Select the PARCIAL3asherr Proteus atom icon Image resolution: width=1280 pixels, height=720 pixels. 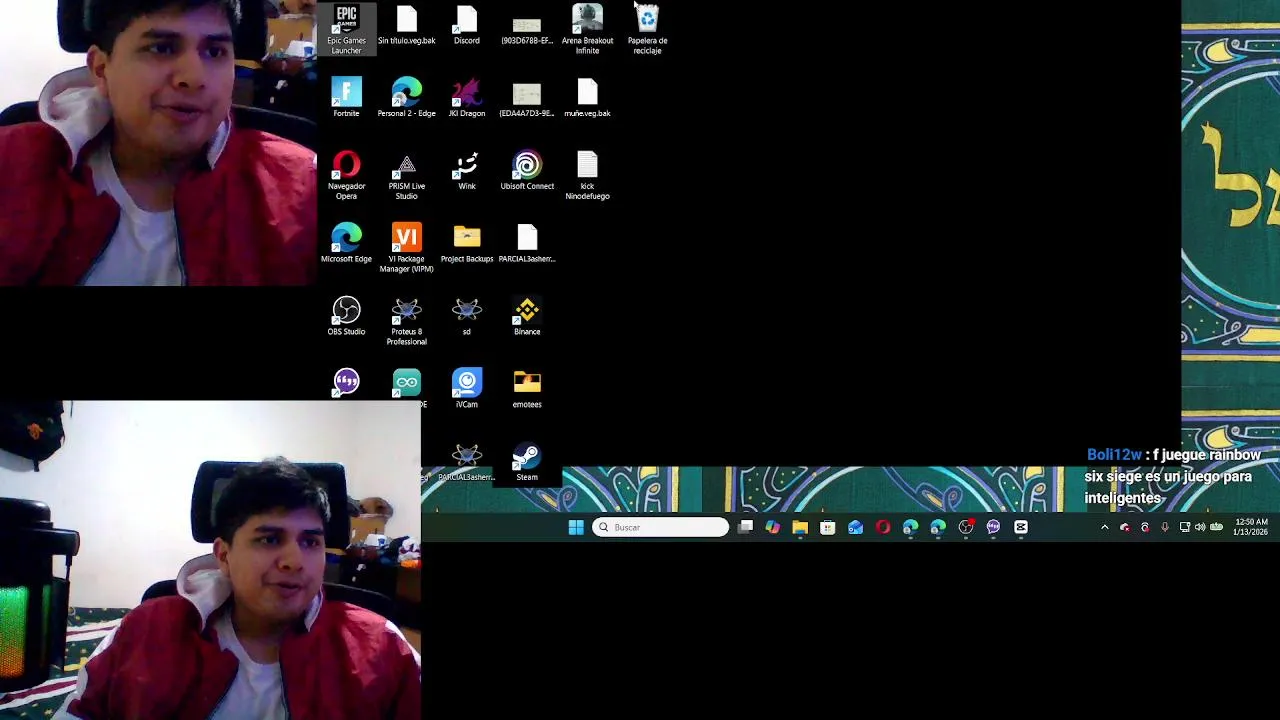467,462
